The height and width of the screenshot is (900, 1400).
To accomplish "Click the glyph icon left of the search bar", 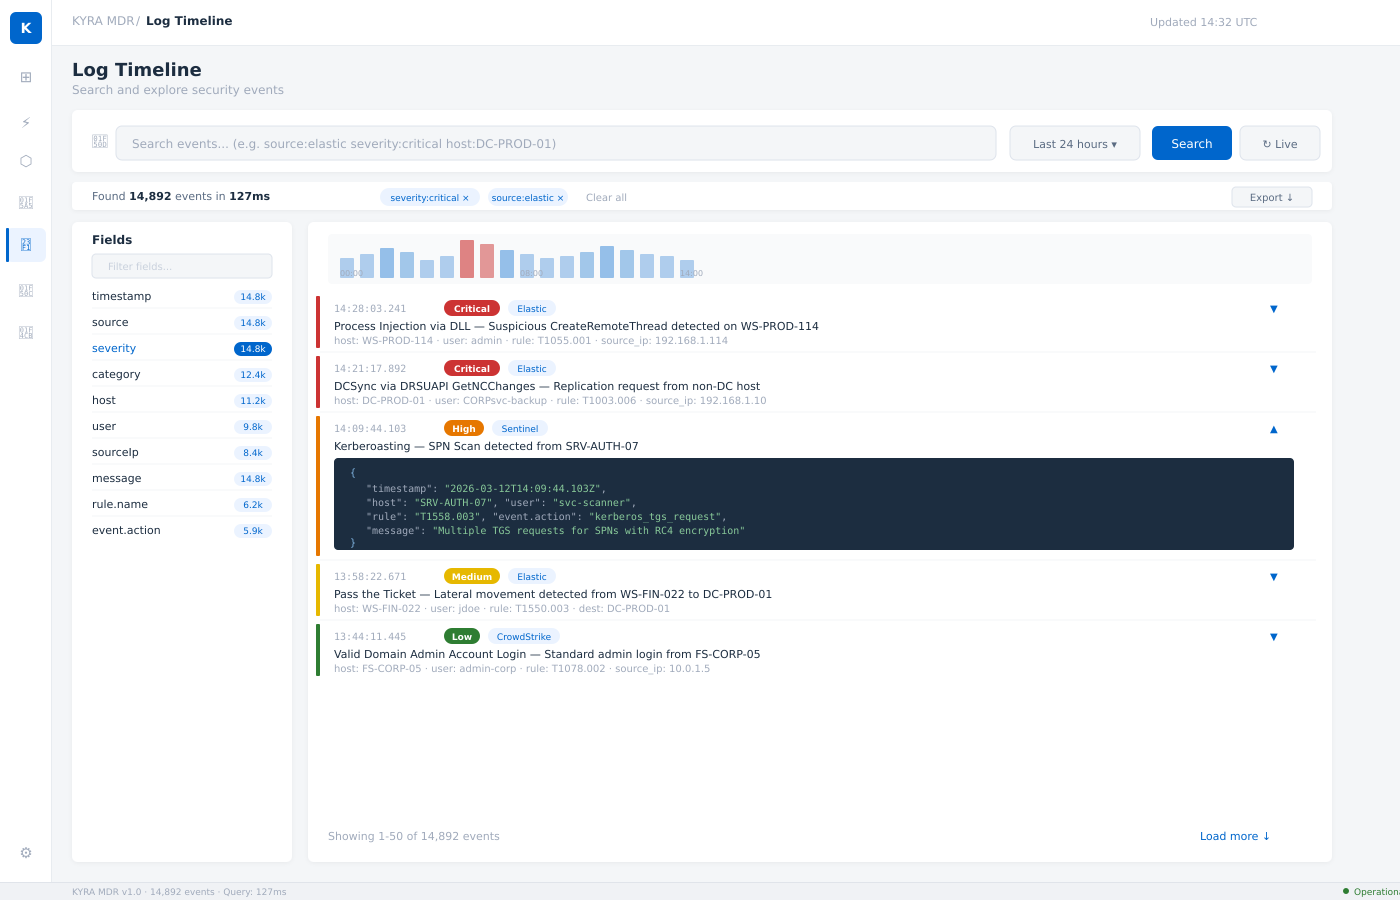I will [100, 142].
